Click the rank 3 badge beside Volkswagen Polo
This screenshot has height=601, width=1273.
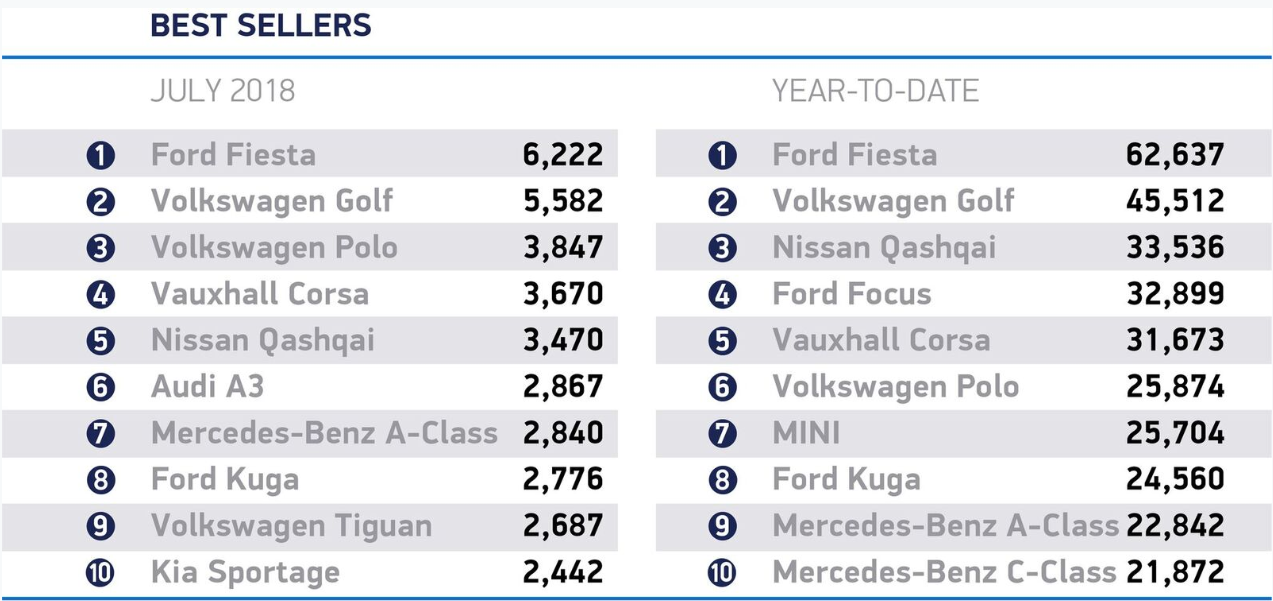click(101, 248)
